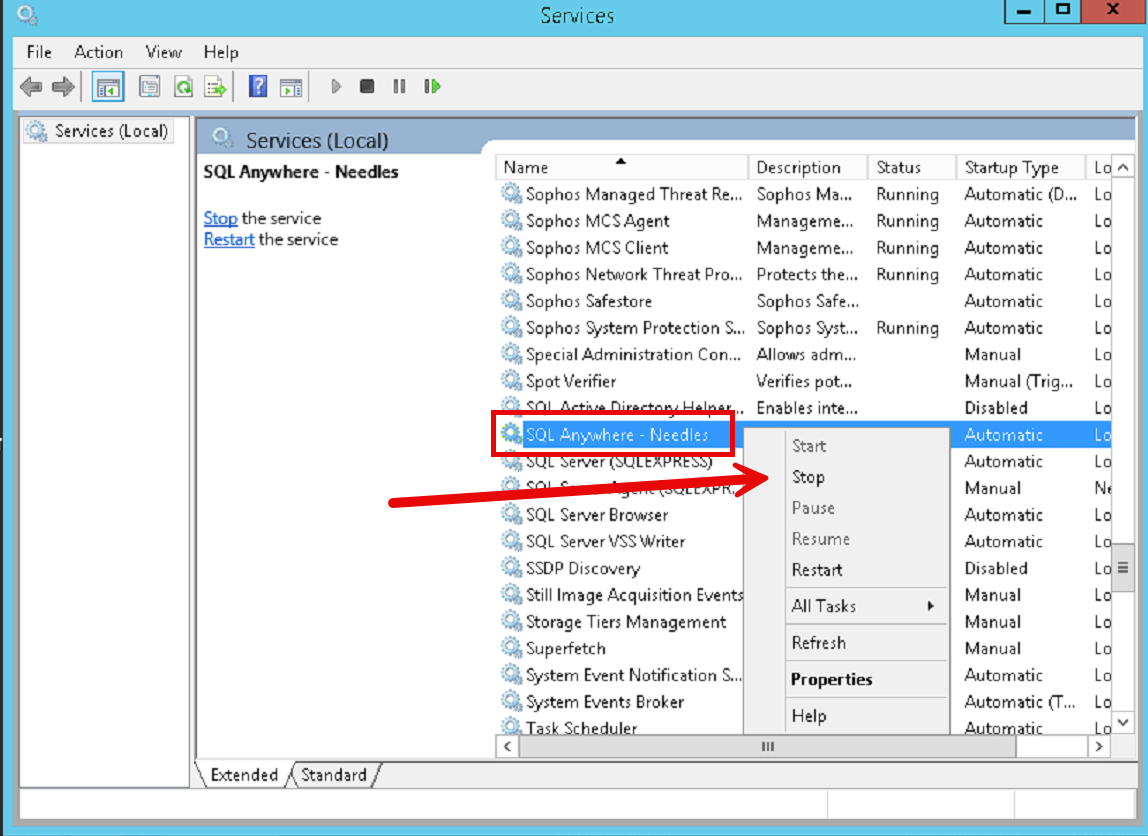Image resolution: width=1148 pixels, height=836 pixels.
Task: Click the Pause Service toolbar icon
Action: [399, 86]
